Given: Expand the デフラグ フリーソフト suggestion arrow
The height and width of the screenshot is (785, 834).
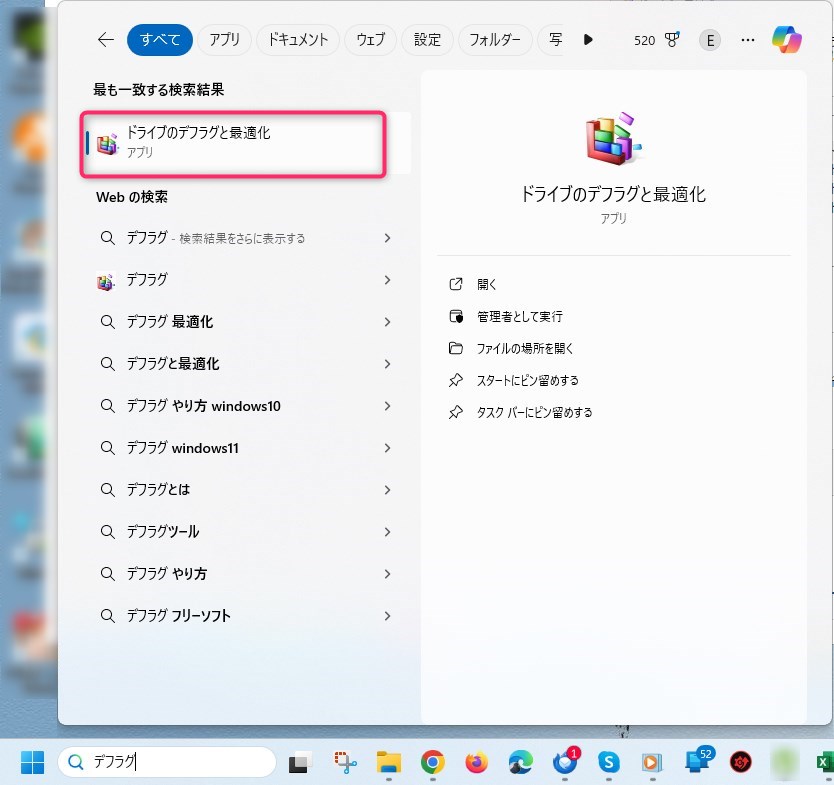Looking at the screenshot, I should (387, 616).
